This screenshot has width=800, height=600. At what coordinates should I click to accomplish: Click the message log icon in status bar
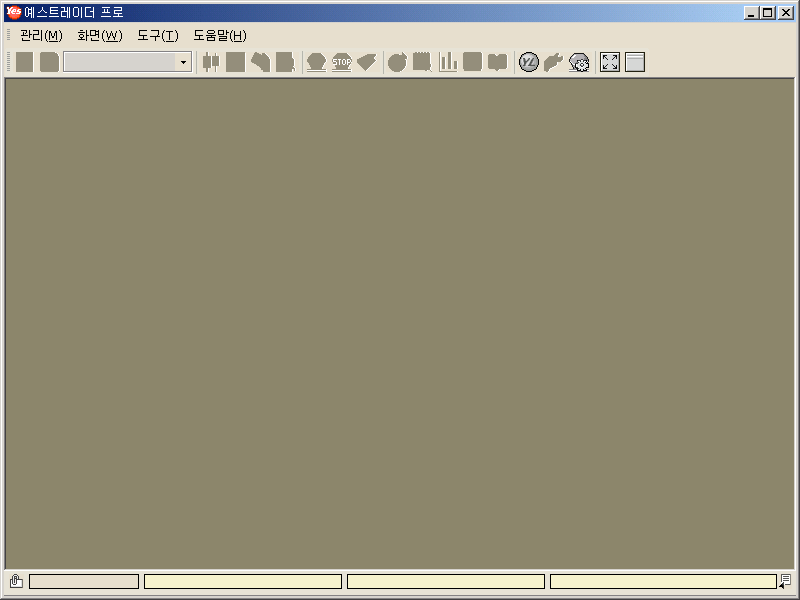tap(785, 581)
